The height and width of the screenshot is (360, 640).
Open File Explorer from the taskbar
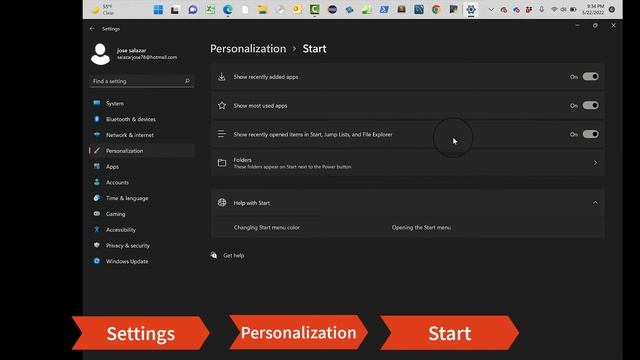pyautogui.click(x=262, y=9)
